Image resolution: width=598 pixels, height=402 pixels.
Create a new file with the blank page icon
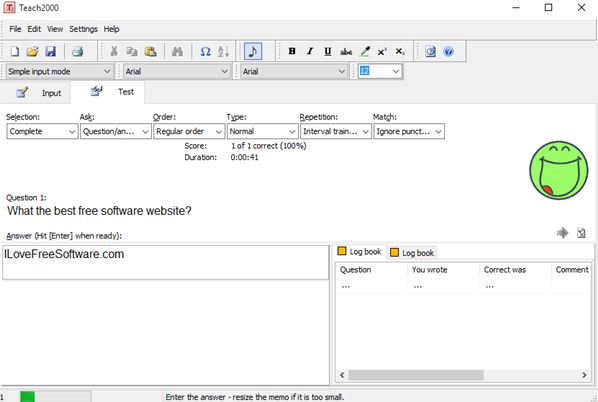point(14,51)
